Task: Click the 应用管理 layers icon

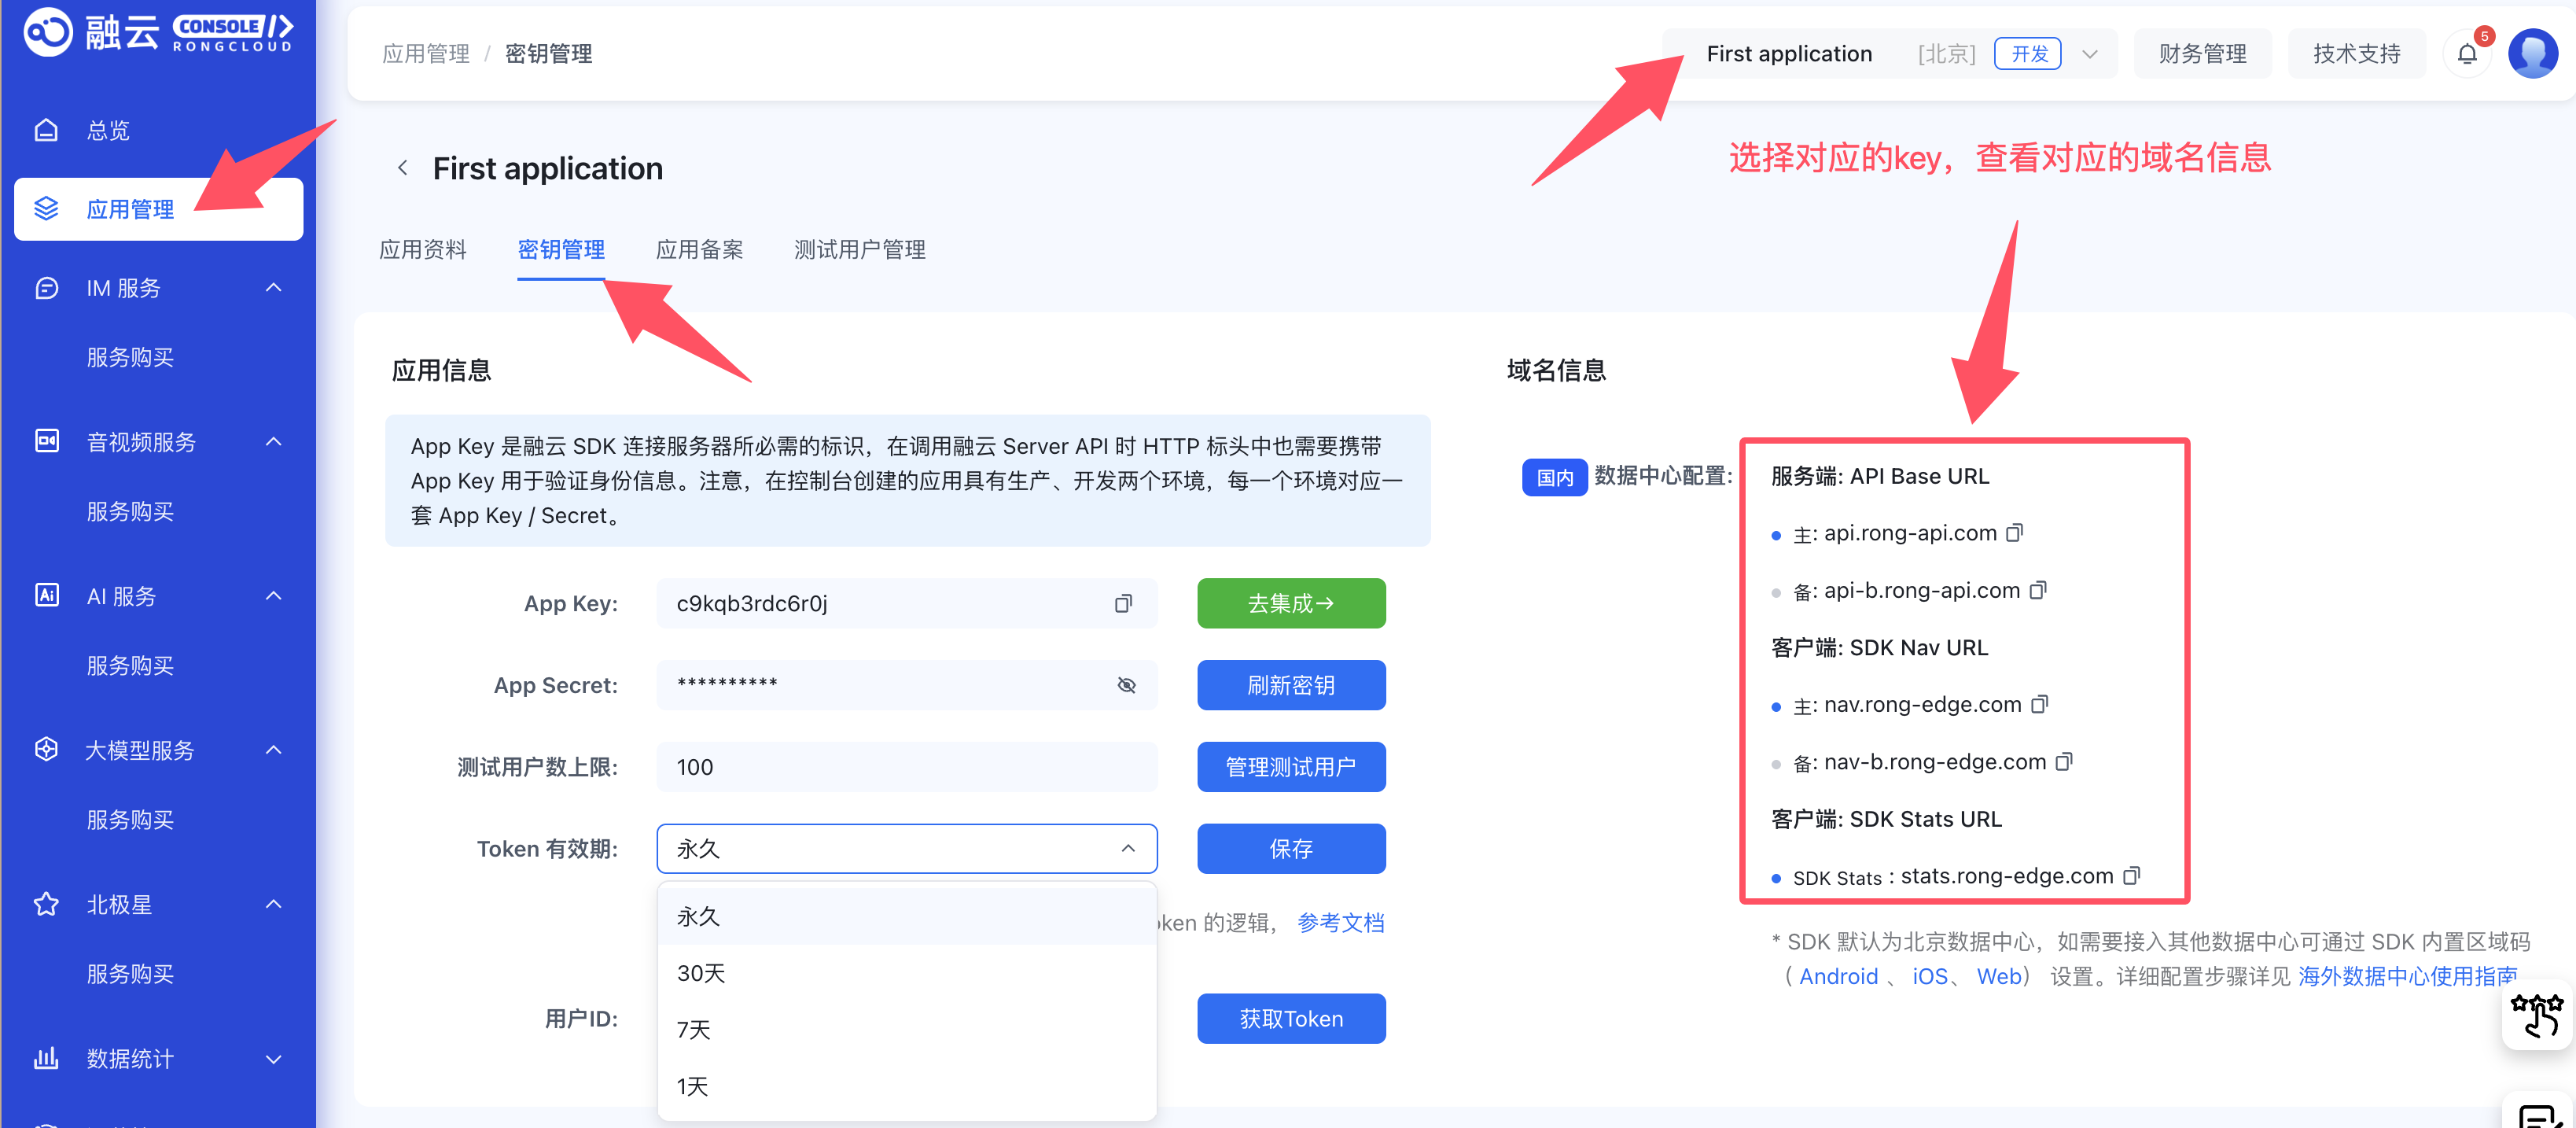Action: (x=46, y=209)
